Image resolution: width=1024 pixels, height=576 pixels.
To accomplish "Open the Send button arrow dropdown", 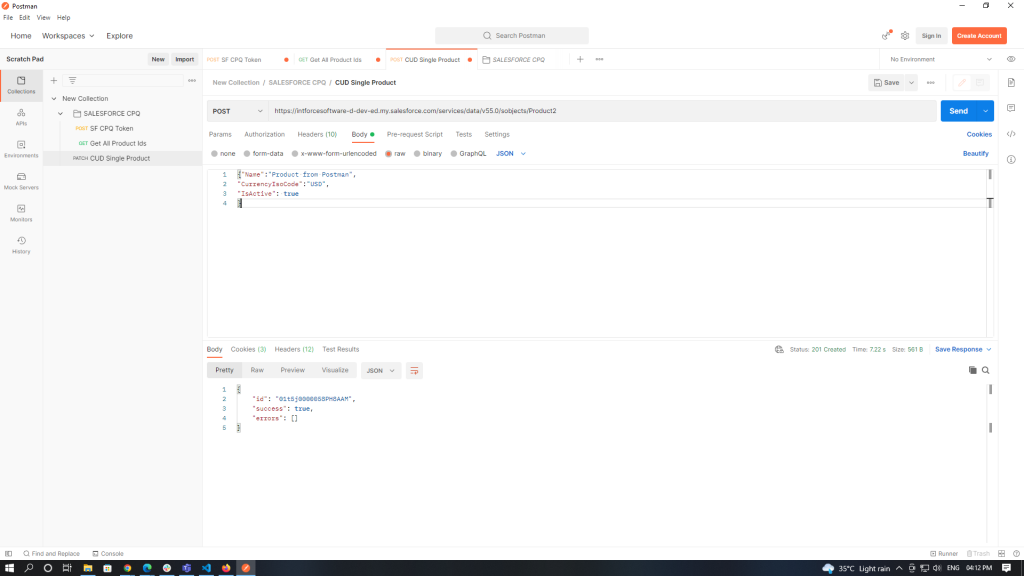I will (985, 111).
